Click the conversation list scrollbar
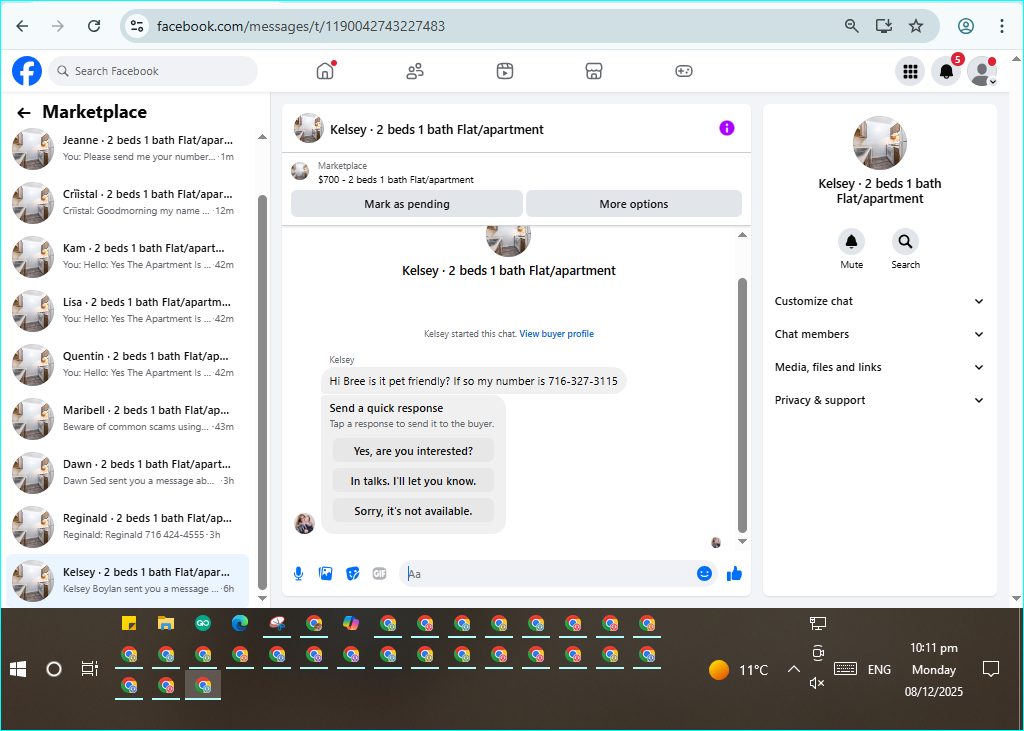Viewport: 1024px width, 731px height. tap(263, 392)
